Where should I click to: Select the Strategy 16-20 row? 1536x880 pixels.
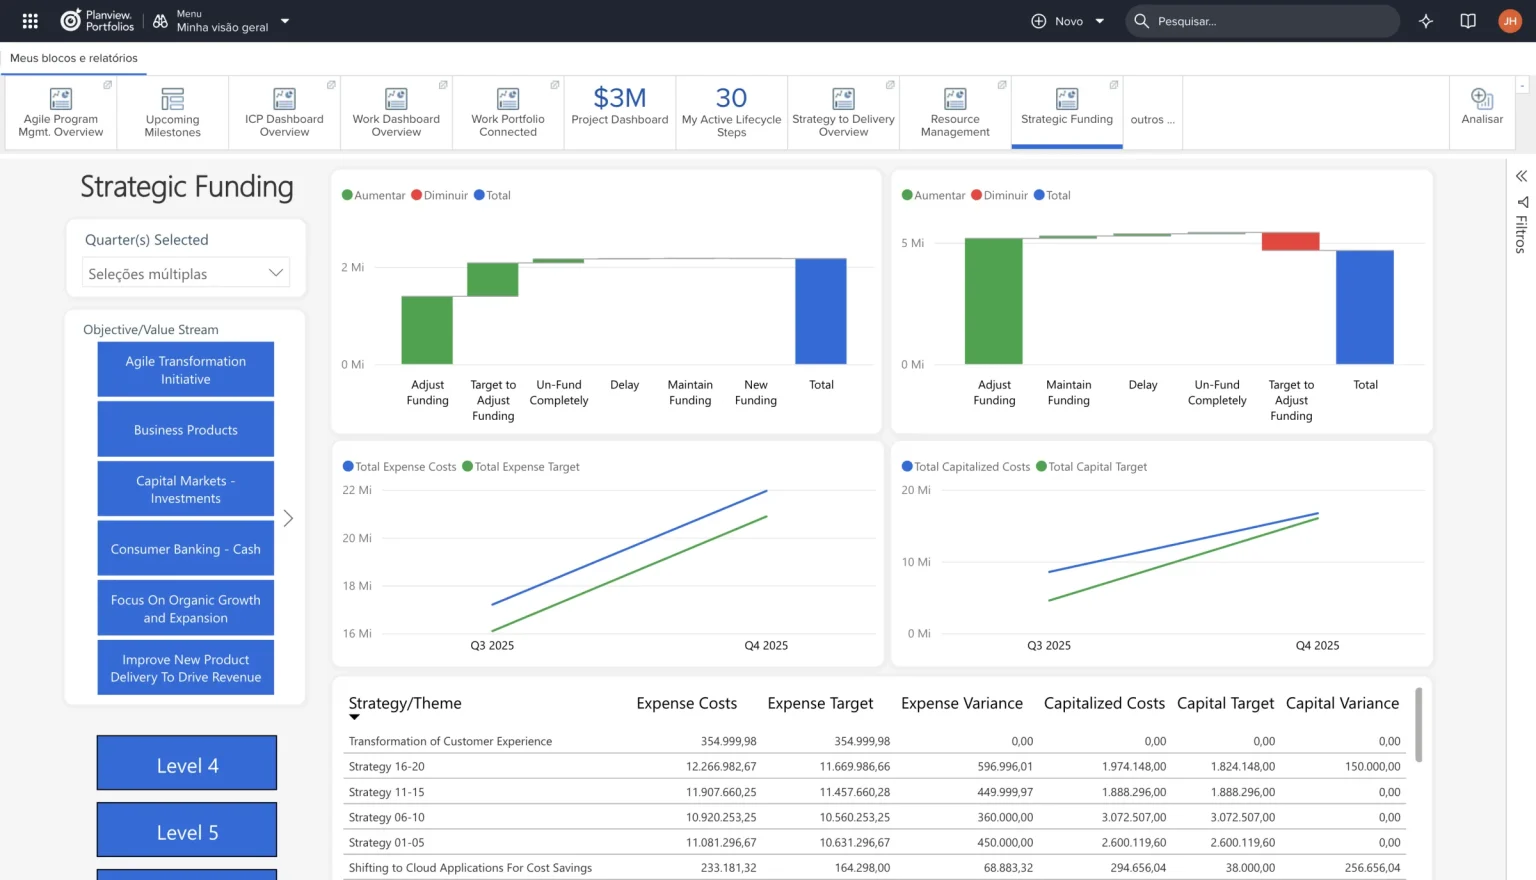[874, 766]
